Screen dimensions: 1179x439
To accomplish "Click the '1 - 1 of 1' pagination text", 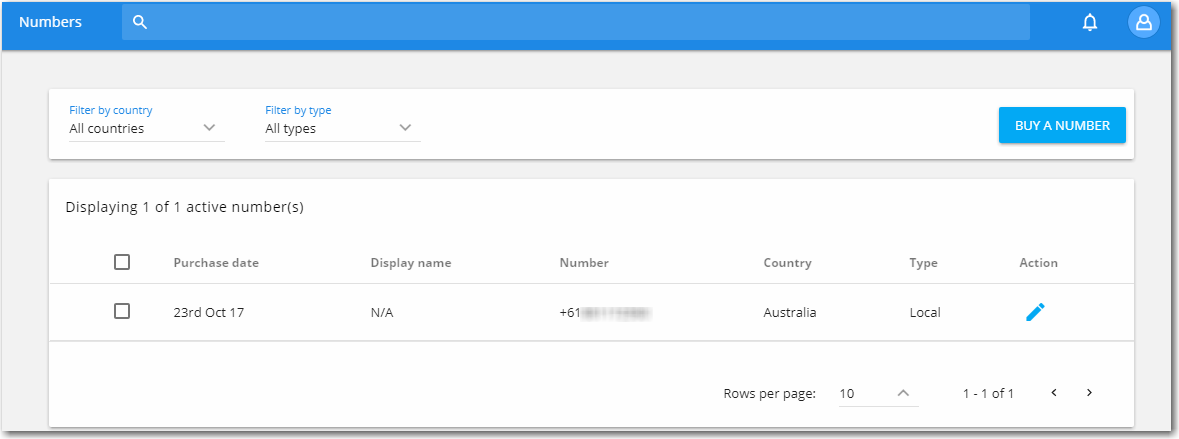I will (x=988, y=393).
